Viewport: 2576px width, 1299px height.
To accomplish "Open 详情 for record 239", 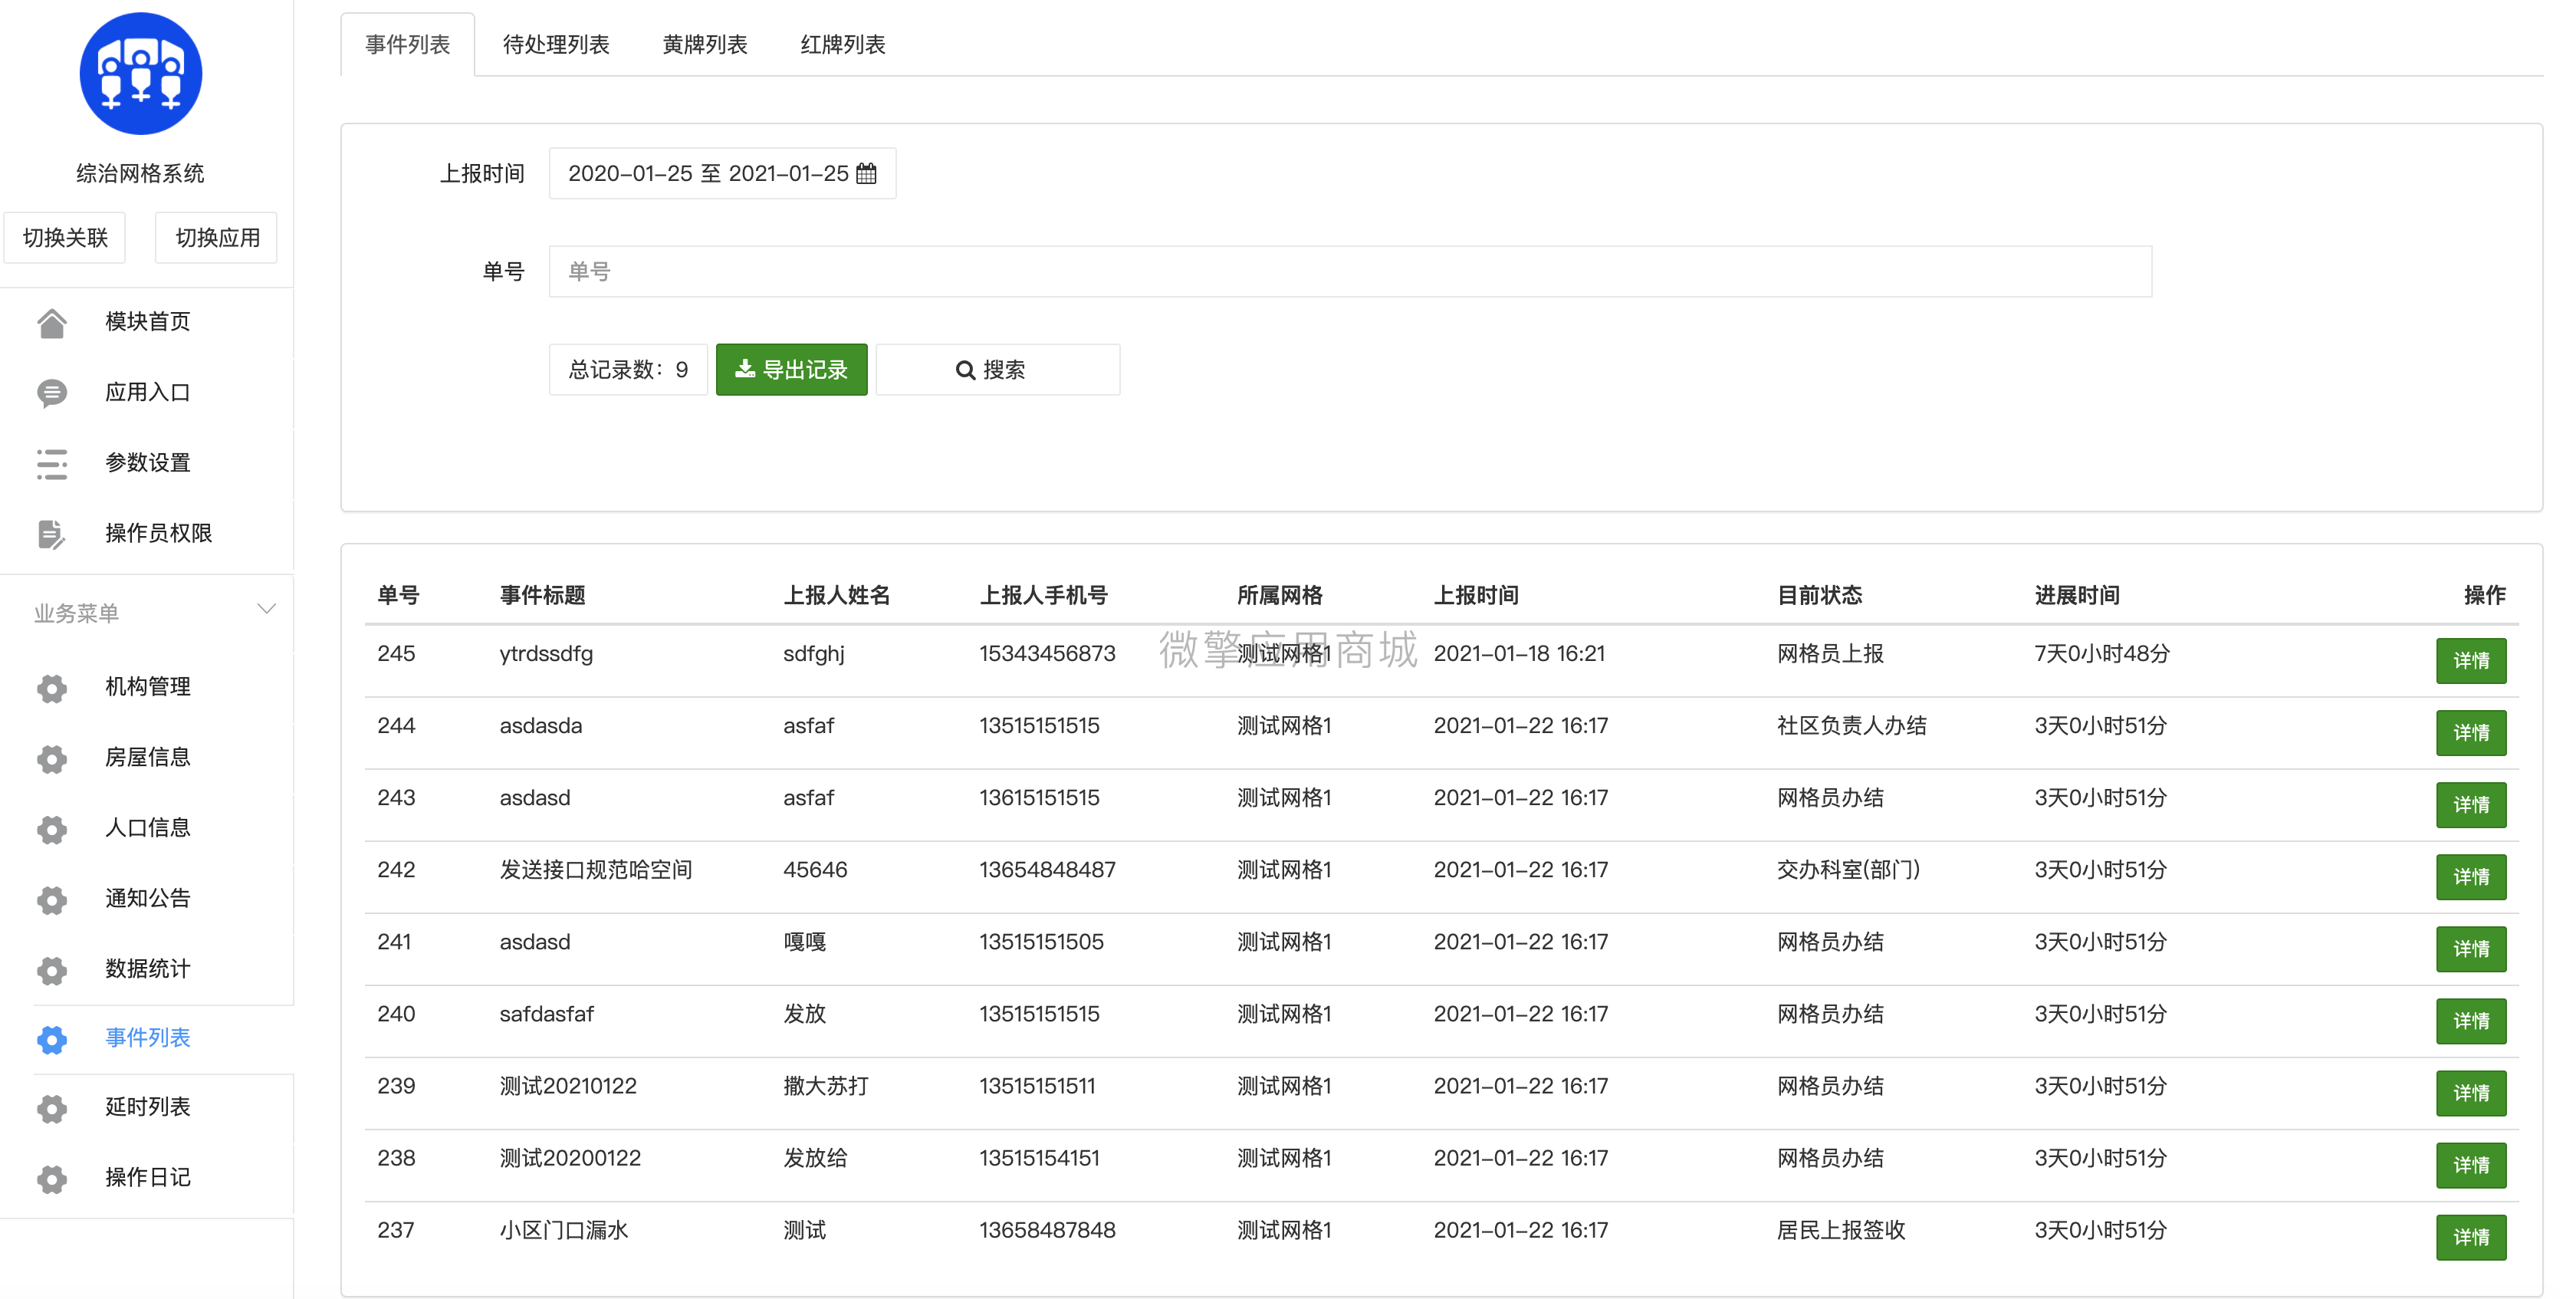I will click(2471, 1092).
